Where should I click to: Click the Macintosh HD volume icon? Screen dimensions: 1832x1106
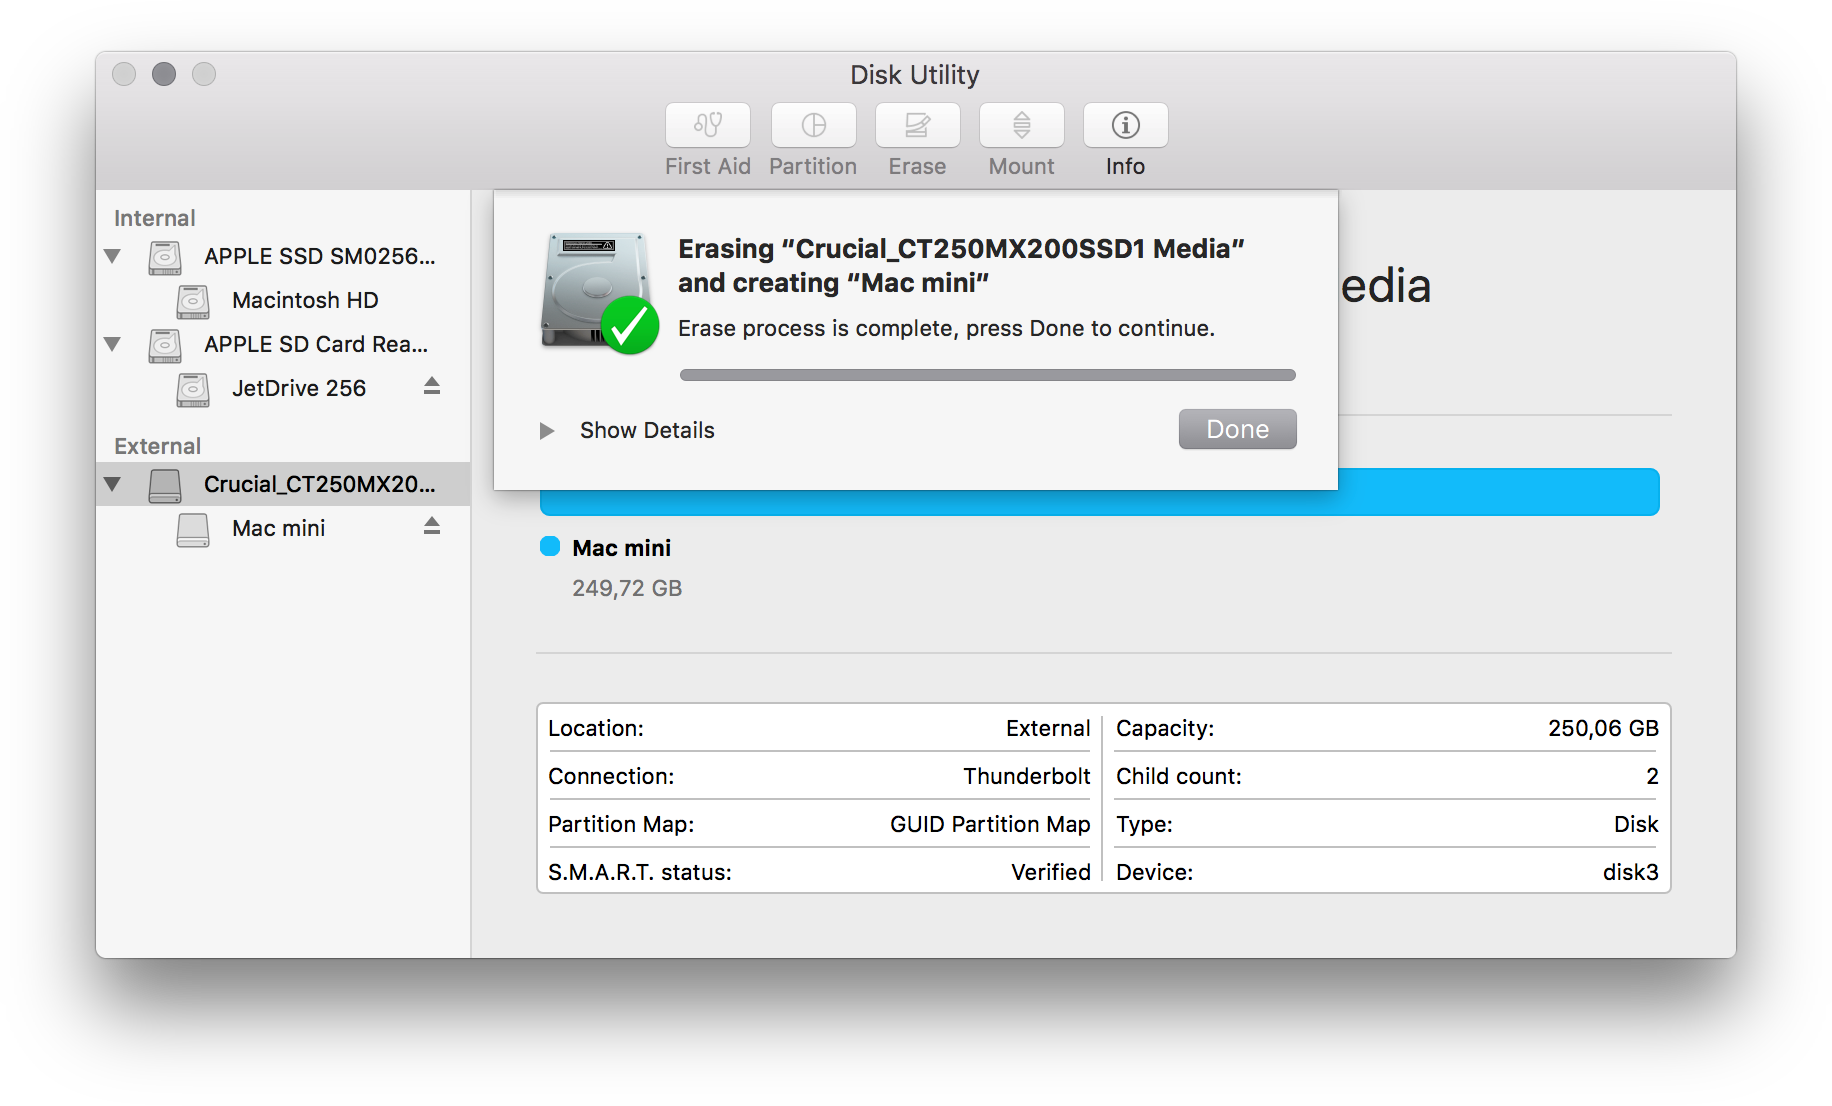(x=193, y=301)
